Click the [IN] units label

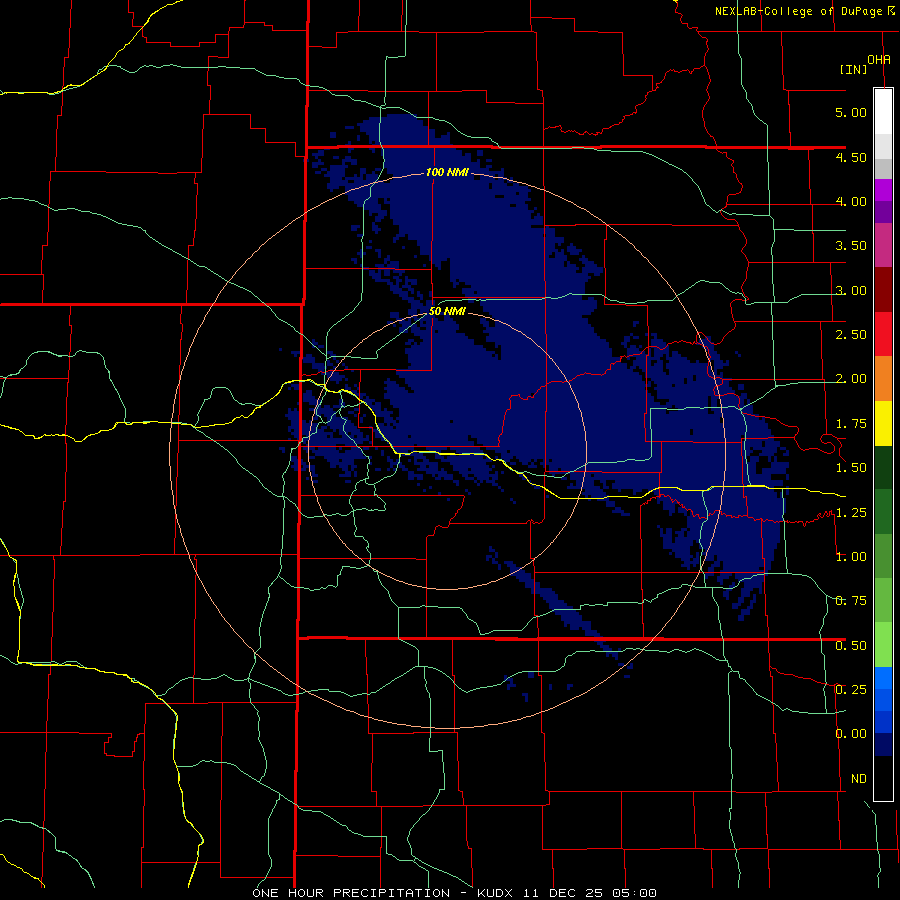[853, 69]
